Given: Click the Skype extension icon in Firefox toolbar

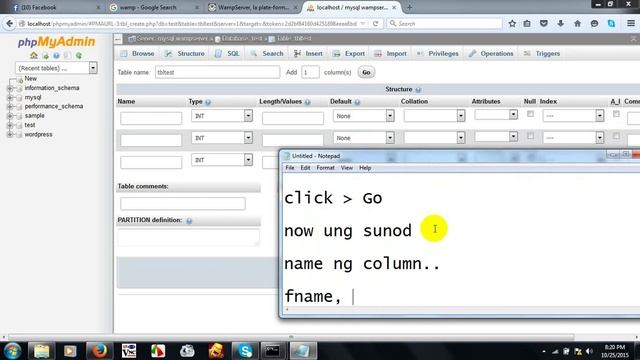Looking at the screenshot, I should pyautogui.click(x=611, y=24).
